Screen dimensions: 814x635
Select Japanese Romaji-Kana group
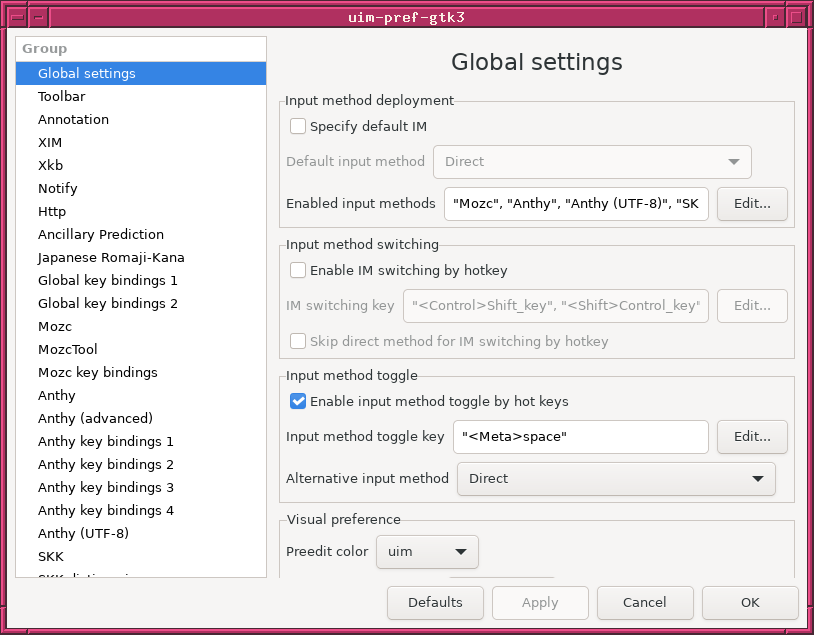tap(111, 258)
